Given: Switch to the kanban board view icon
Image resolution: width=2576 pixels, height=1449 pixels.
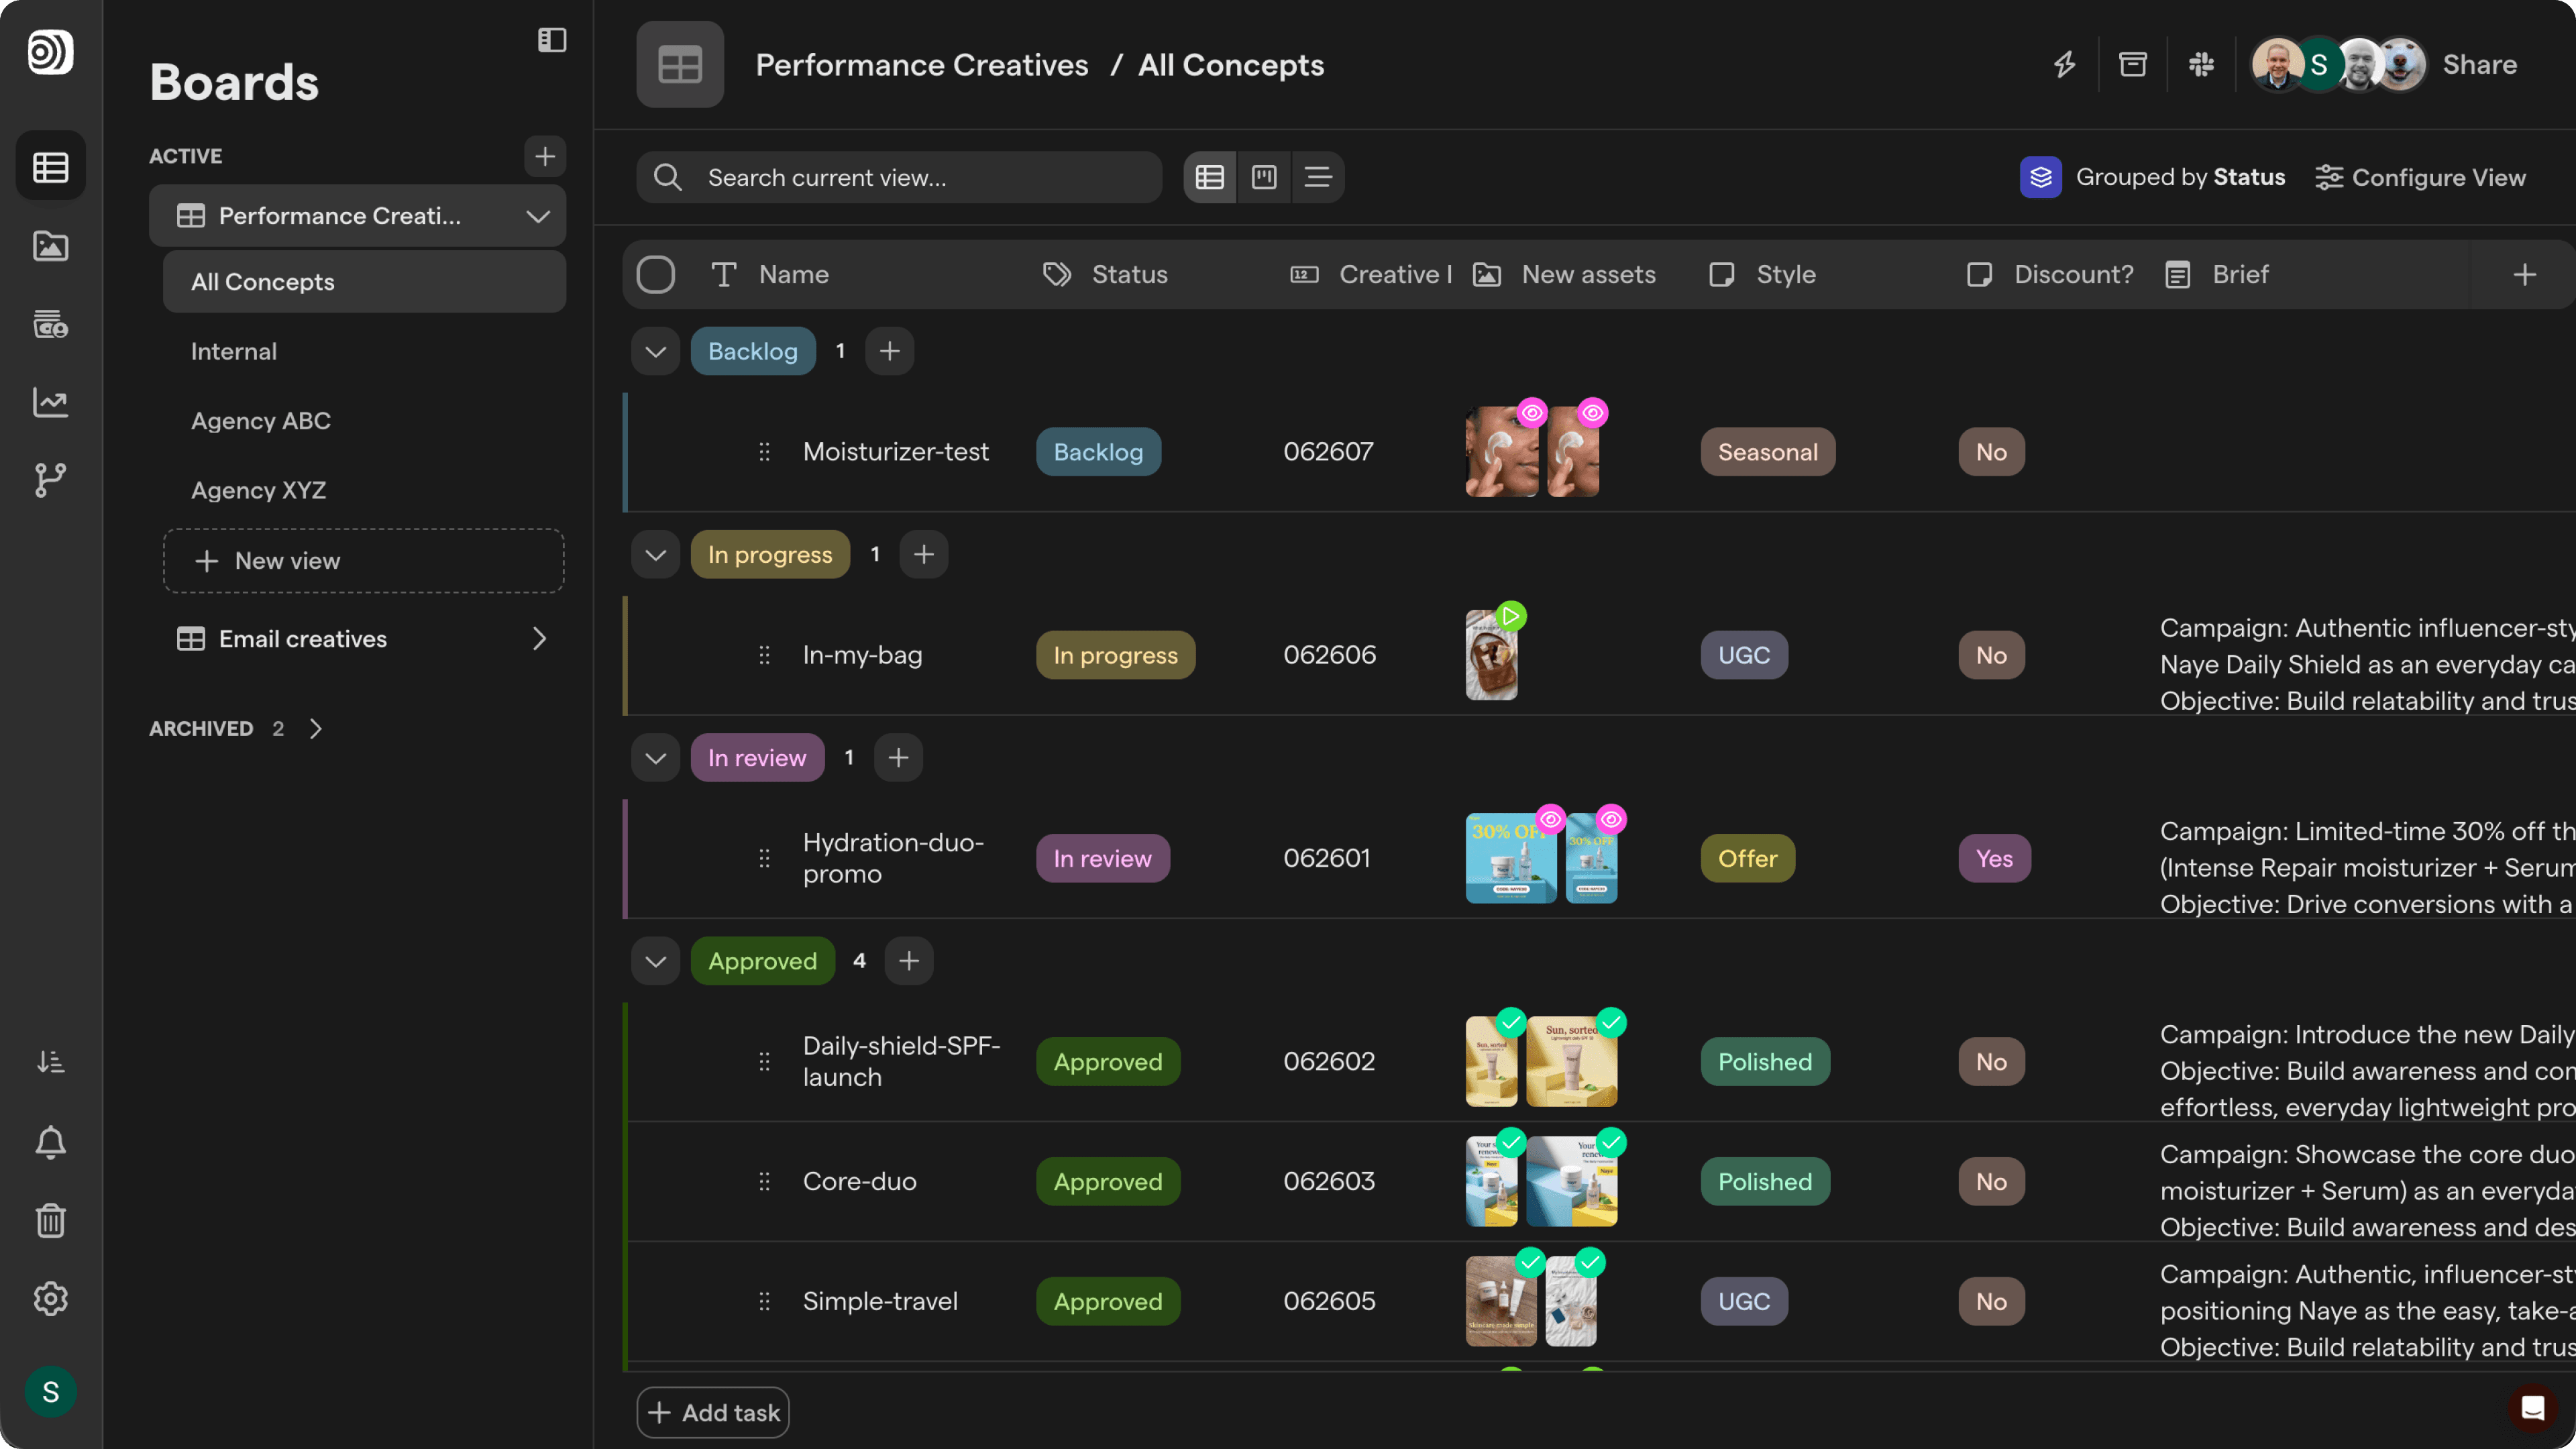Looking at the screenshot, I should click(x=1264, y=177).
